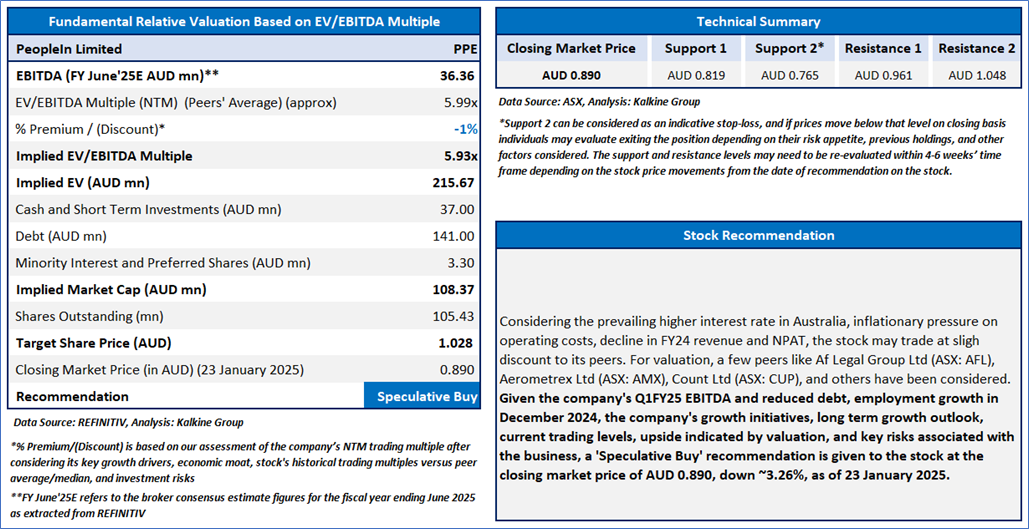Click the implied market cap value 108.37
The image size is (1029, 529).
(455, 289)
